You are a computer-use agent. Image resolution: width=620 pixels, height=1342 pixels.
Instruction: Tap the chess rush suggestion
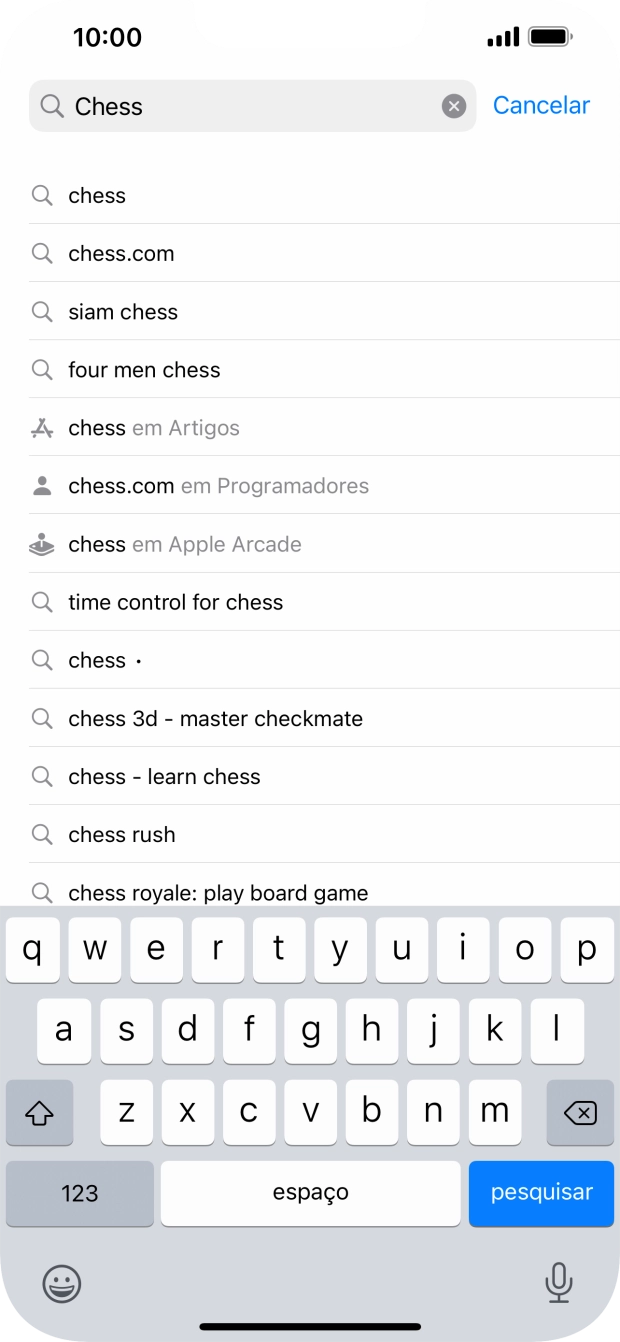tap(122, 834)
